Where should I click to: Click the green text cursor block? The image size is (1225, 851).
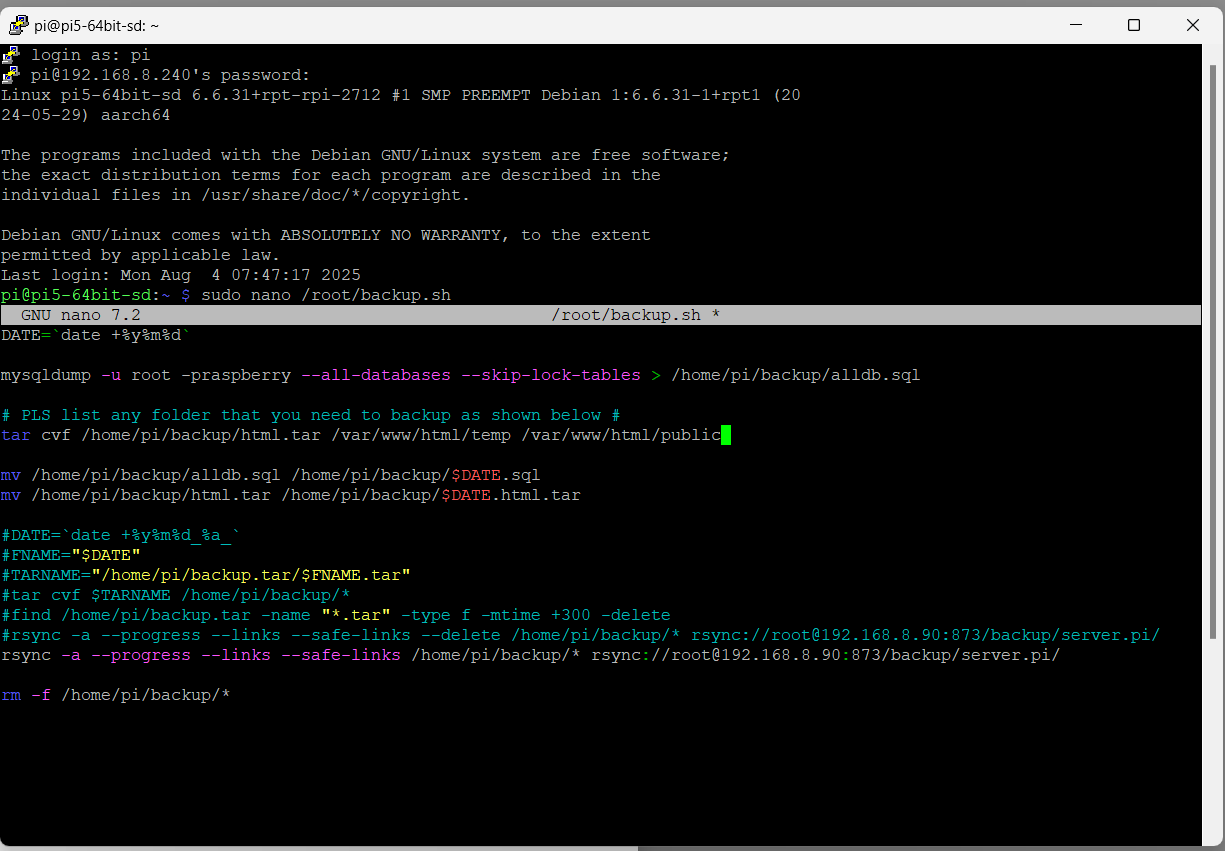[x=726, y=435]
